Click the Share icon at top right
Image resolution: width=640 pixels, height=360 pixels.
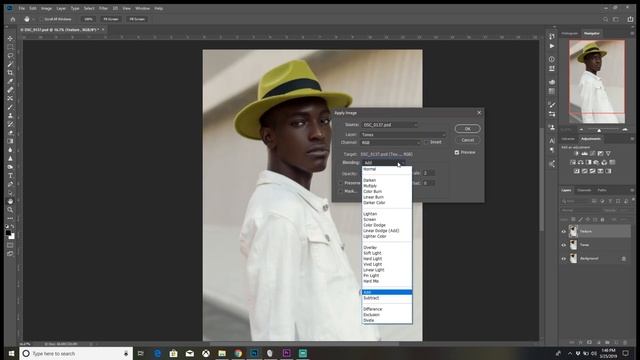click(631, 19)
